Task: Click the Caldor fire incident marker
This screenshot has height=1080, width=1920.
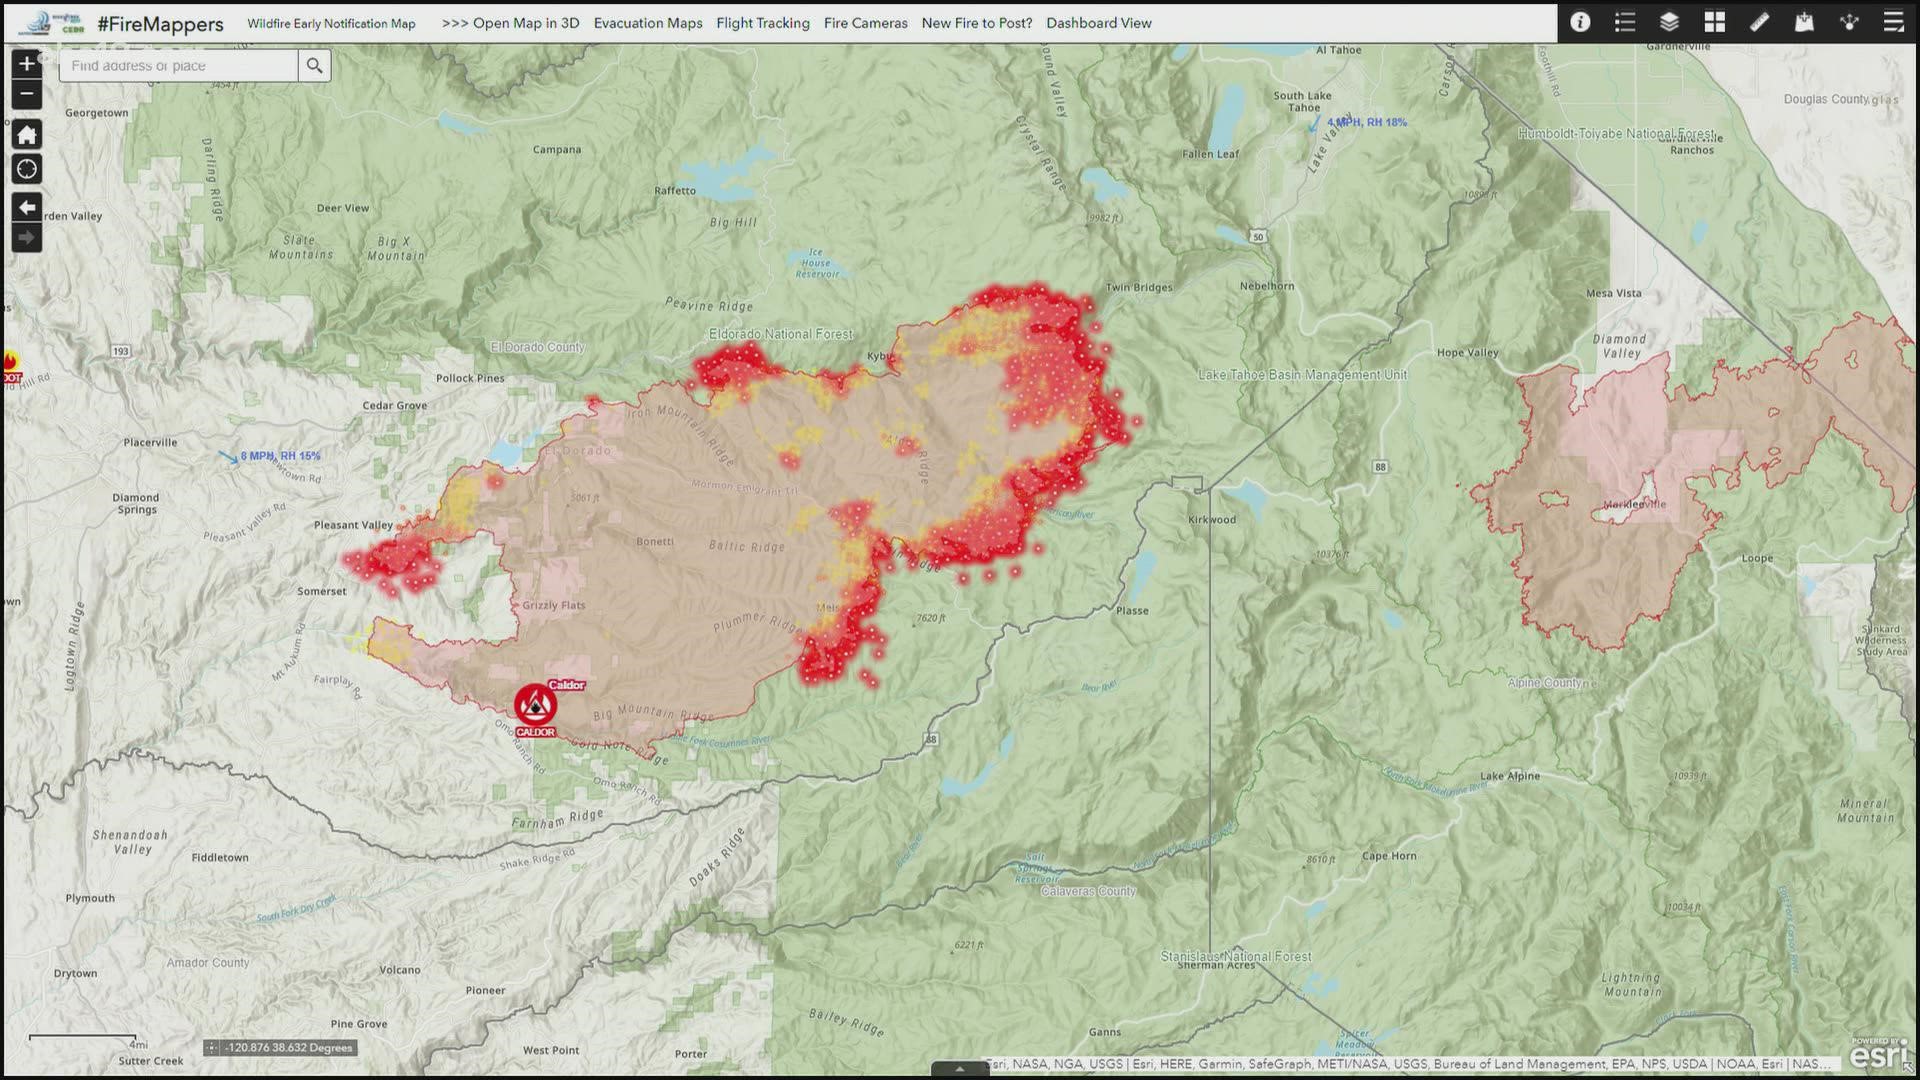Action: 536,705
